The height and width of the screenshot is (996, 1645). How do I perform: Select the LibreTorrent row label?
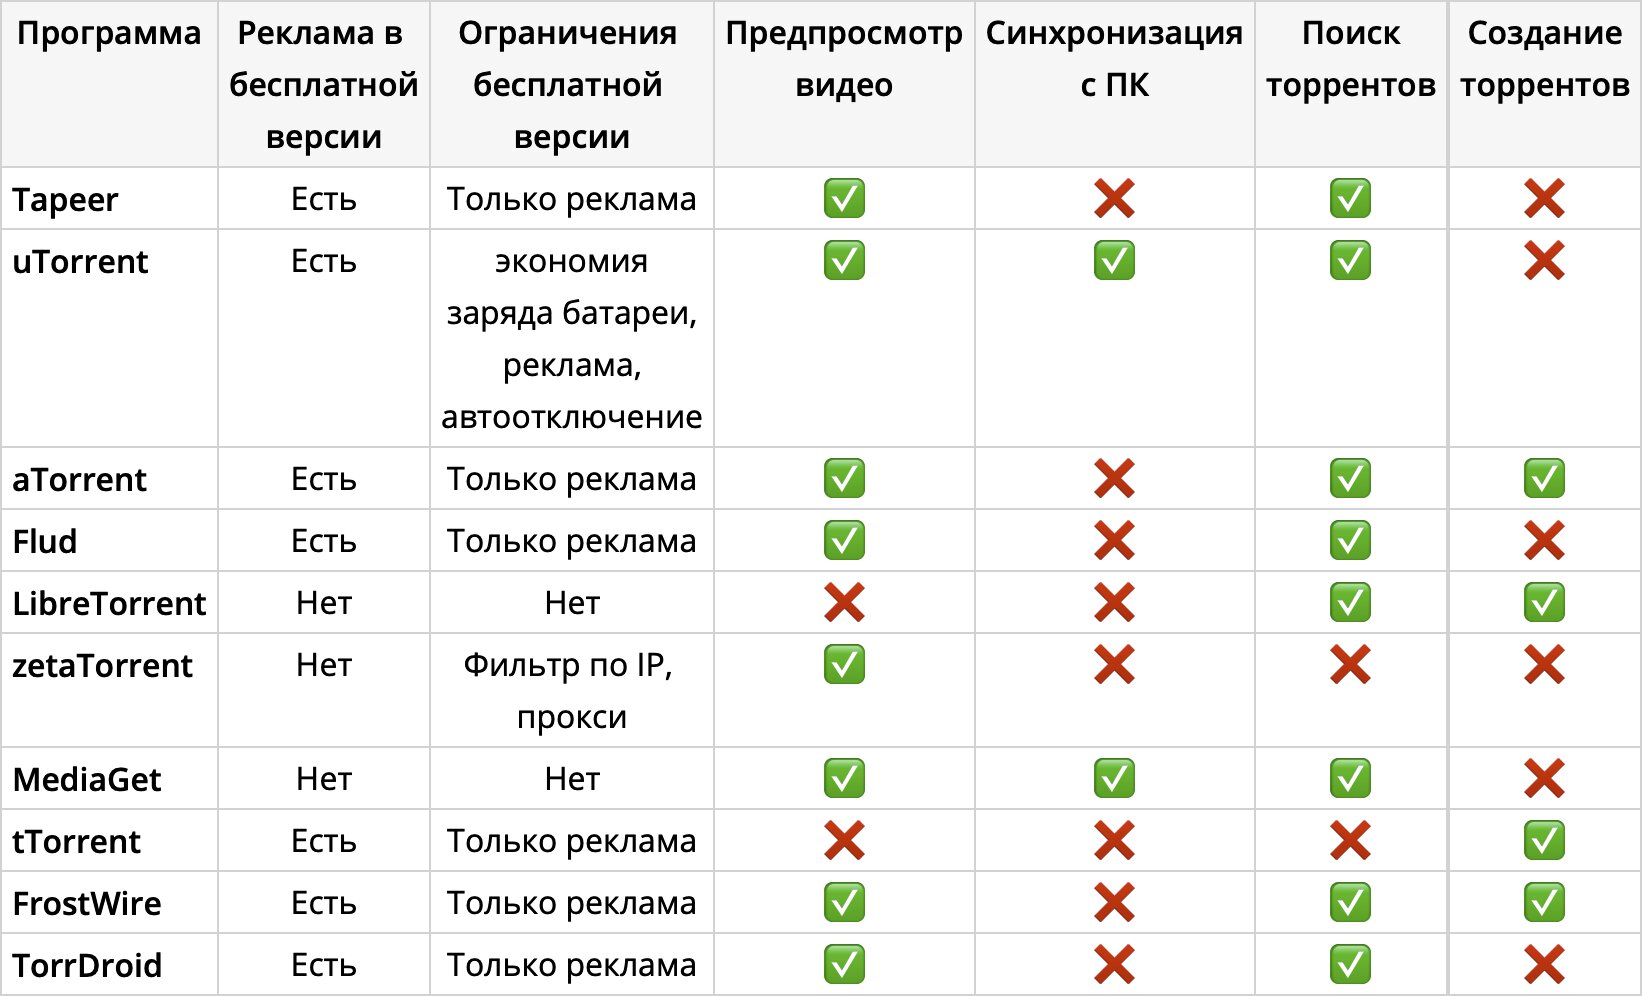click(109, 604)
